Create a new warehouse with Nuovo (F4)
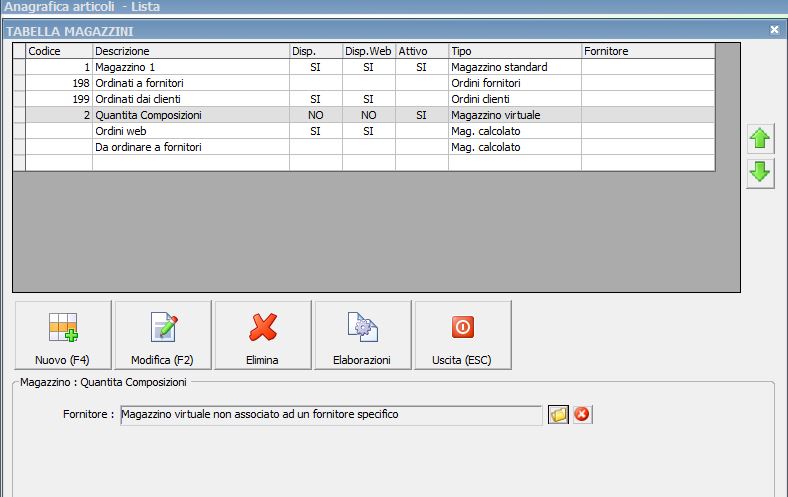 pos(63,335)
